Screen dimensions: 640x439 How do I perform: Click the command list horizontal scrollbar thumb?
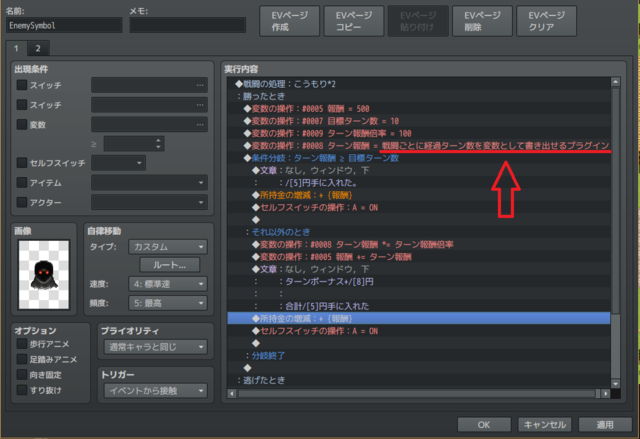(417, 394)
